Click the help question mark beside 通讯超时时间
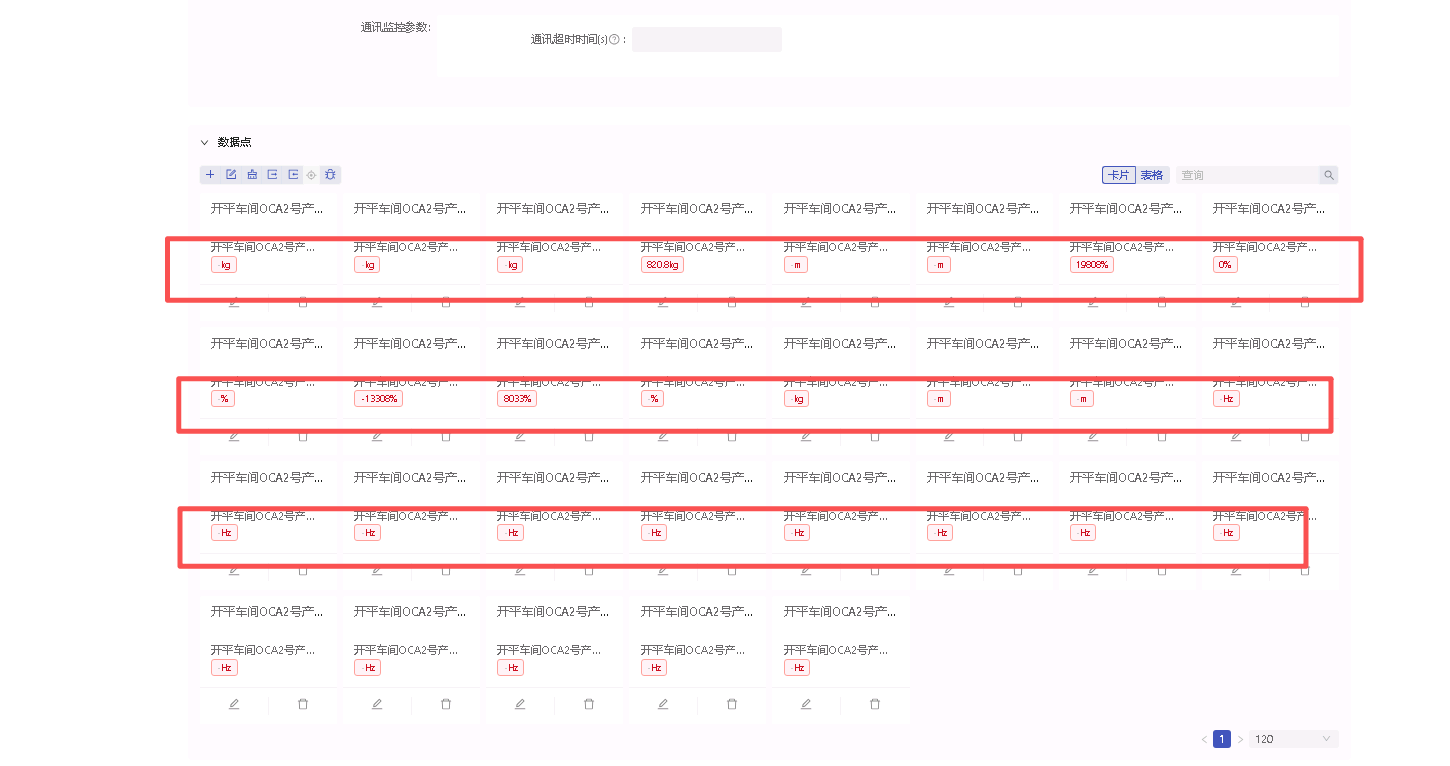 (x=614, y=40)
